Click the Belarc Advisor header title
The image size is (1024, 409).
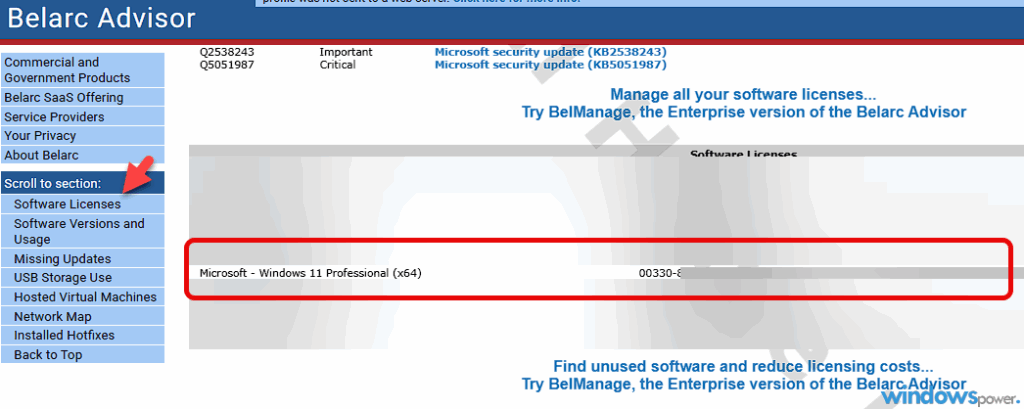tap(101, 19)
